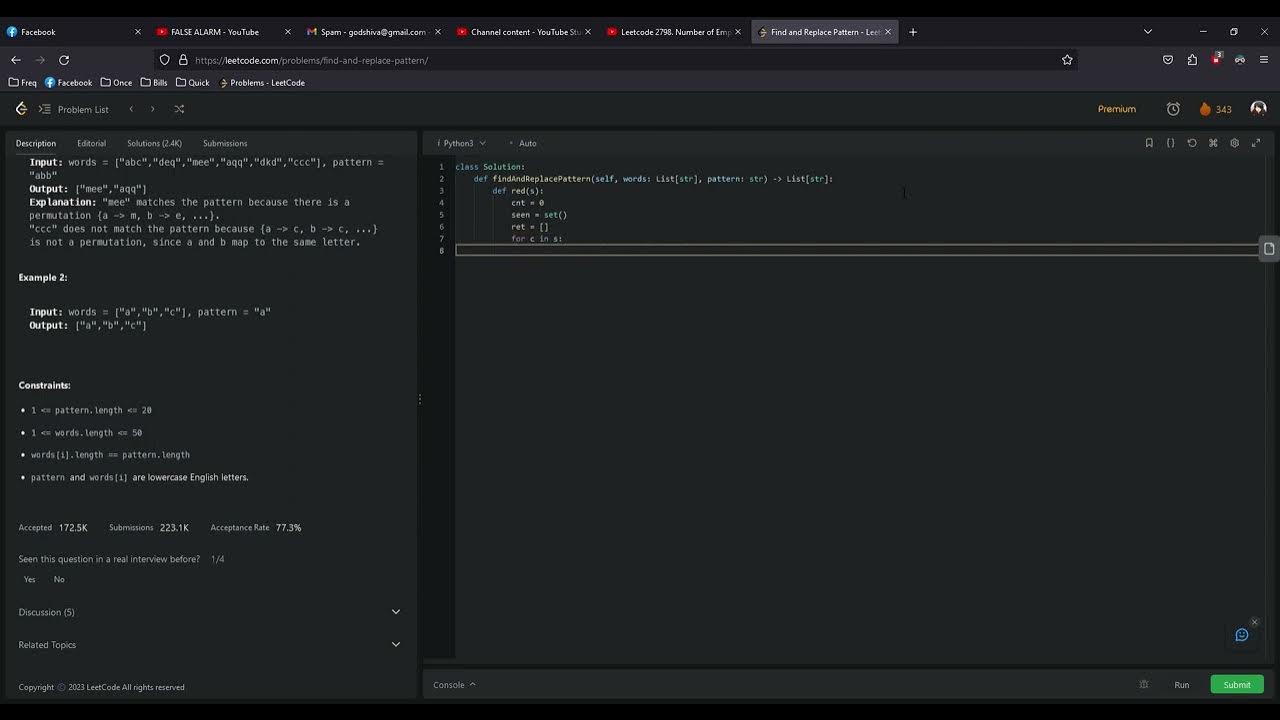Click the LeetCode logo icon

(x=21, y=109)
